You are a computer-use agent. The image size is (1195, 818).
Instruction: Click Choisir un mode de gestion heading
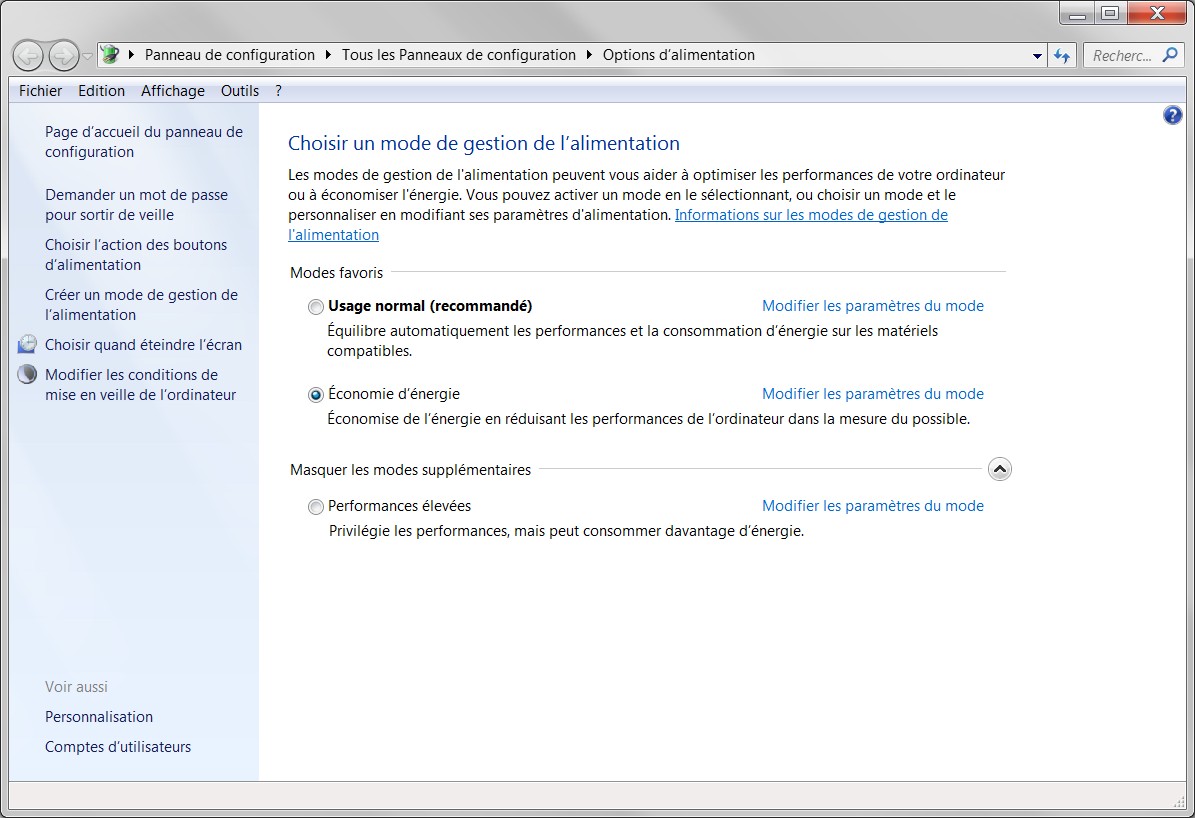484,143
